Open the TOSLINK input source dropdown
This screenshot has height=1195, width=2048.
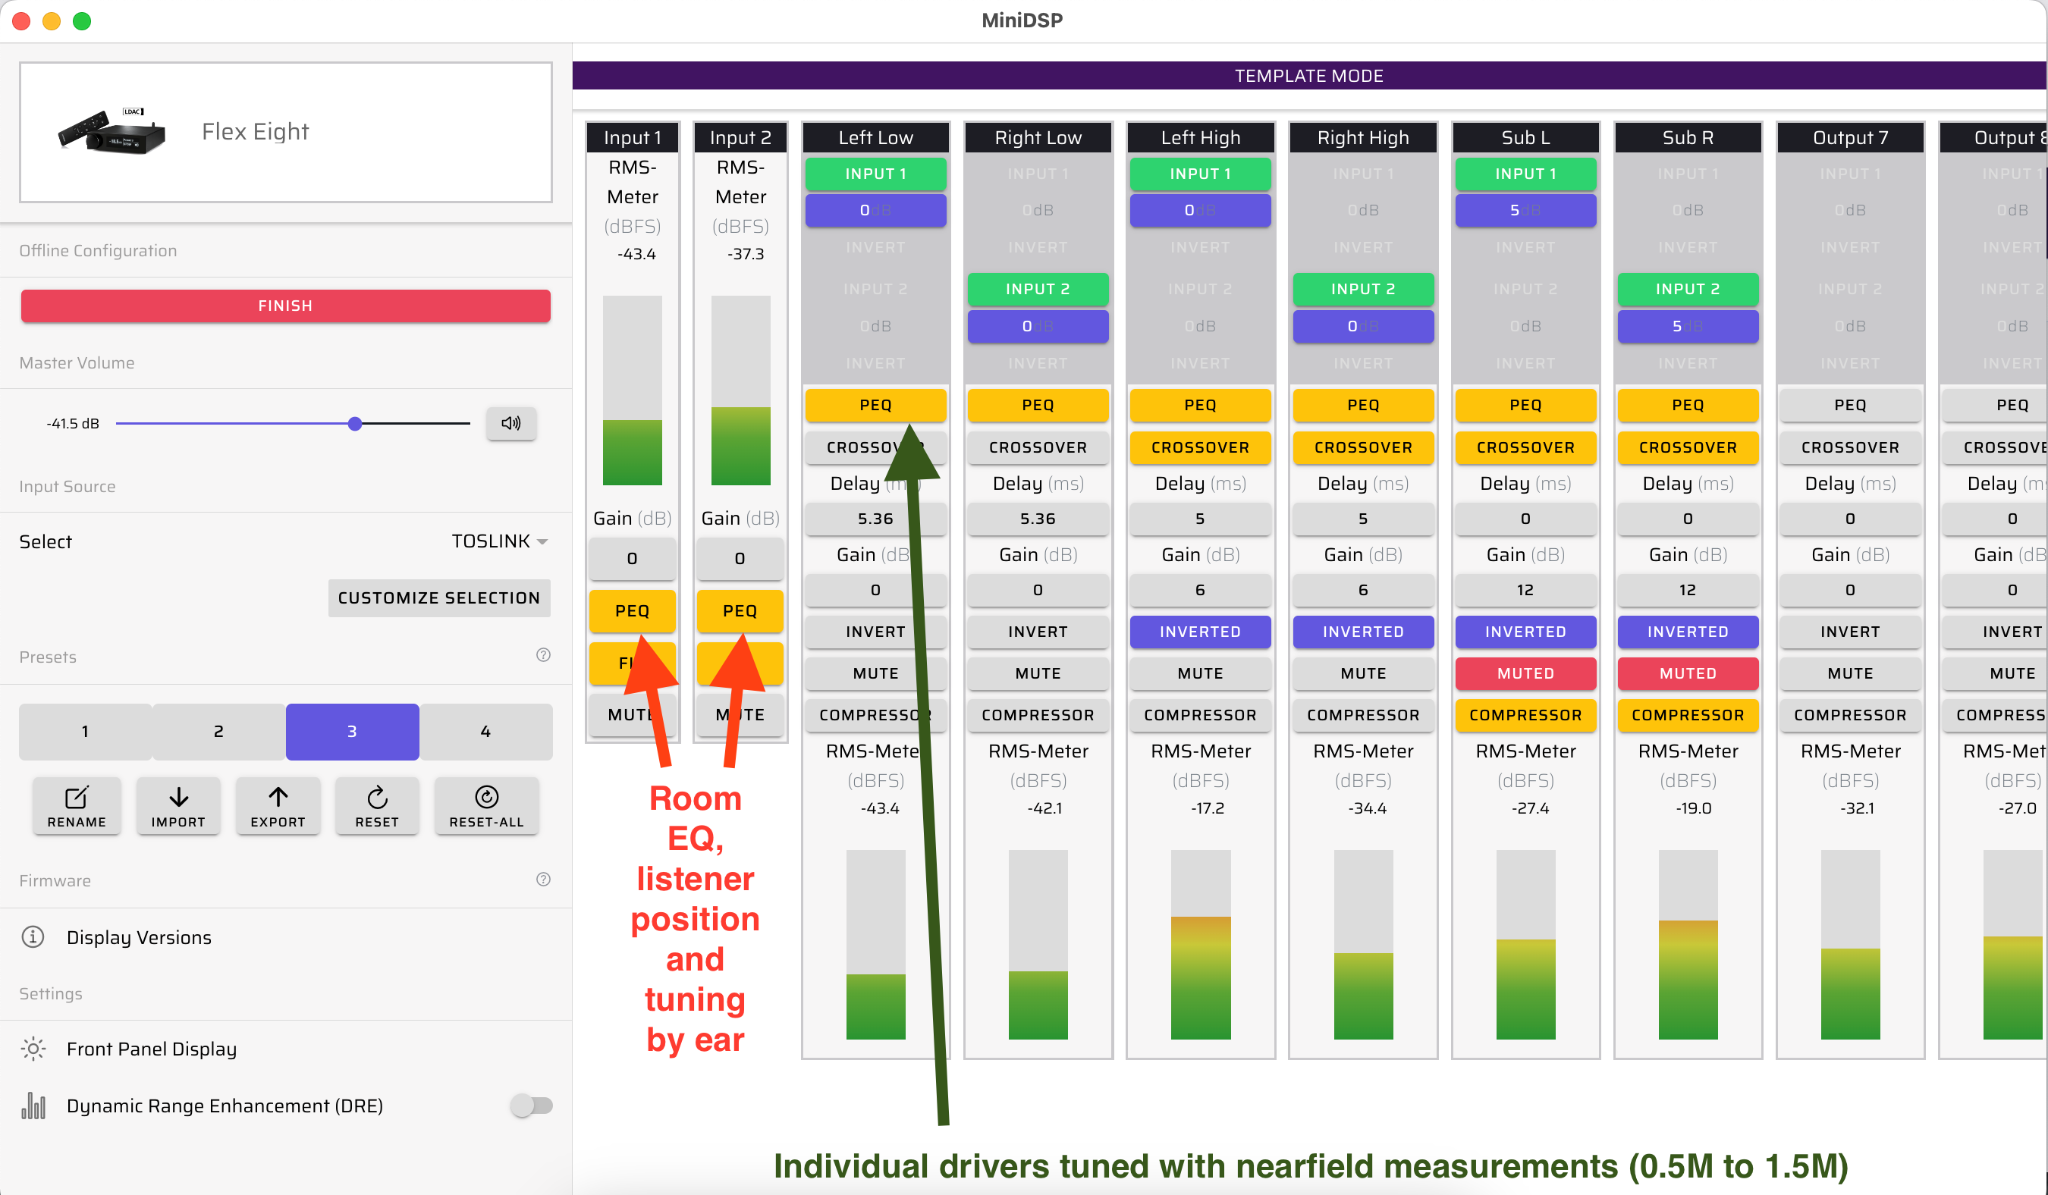coord(499,541)
